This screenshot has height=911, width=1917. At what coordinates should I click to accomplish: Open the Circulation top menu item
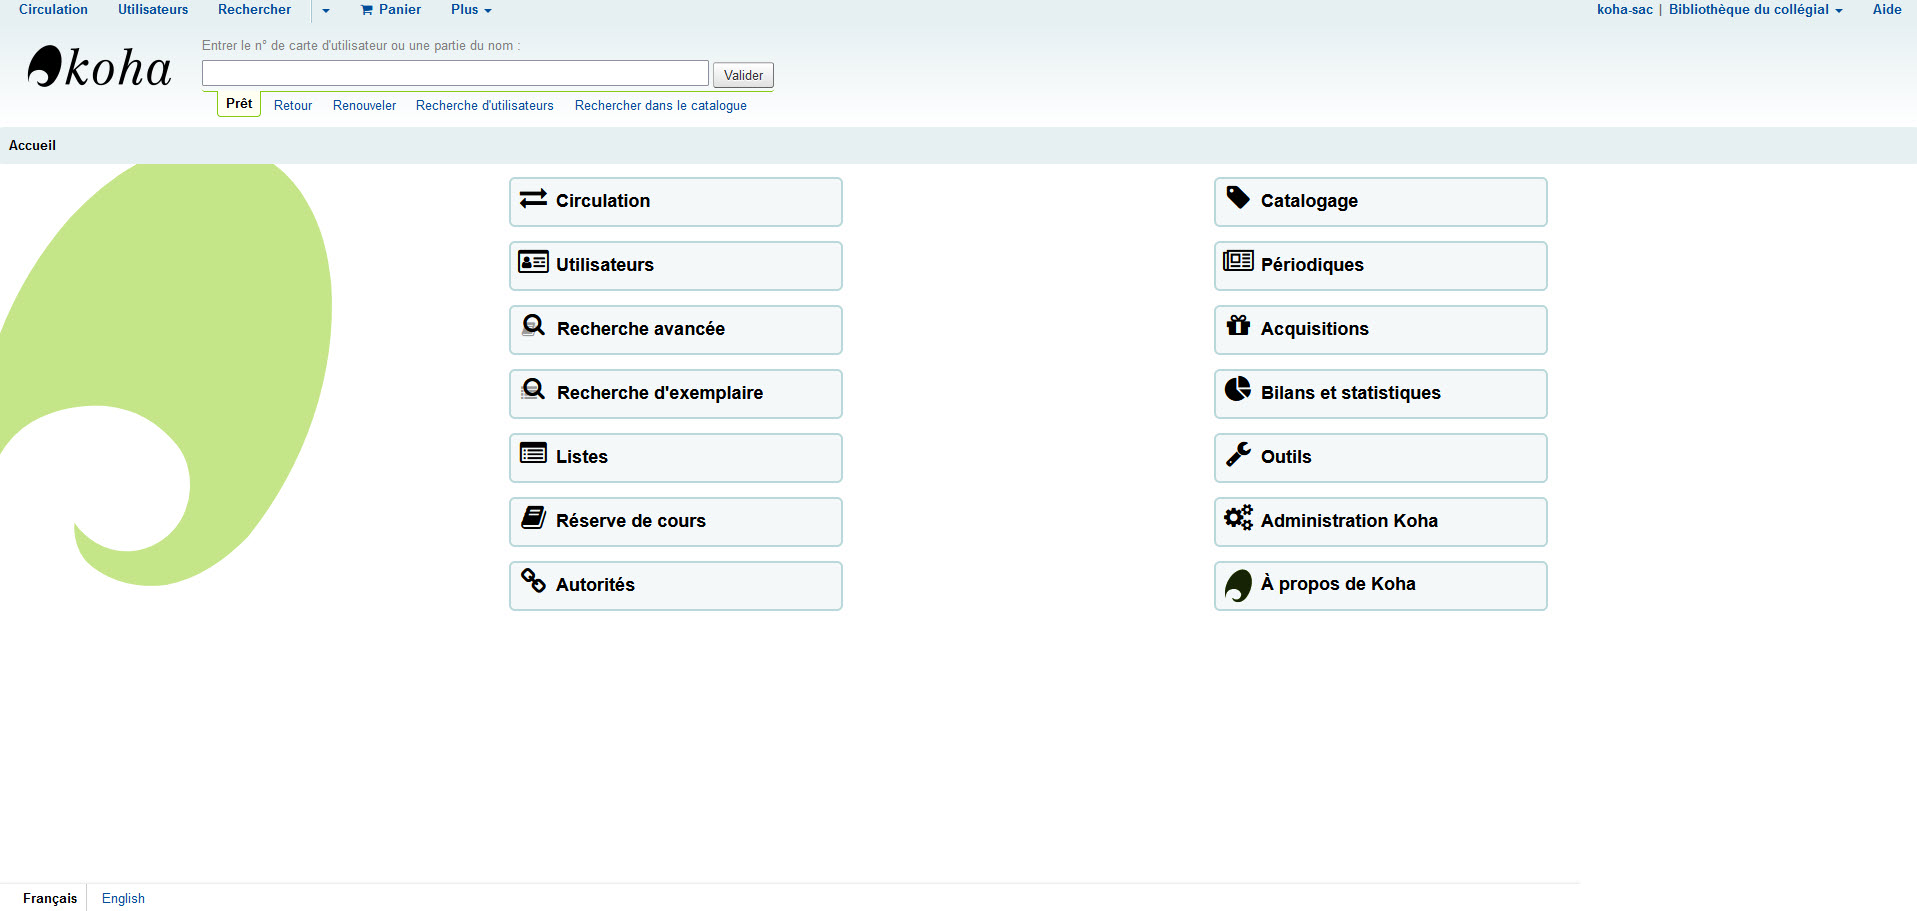point(53,10)
